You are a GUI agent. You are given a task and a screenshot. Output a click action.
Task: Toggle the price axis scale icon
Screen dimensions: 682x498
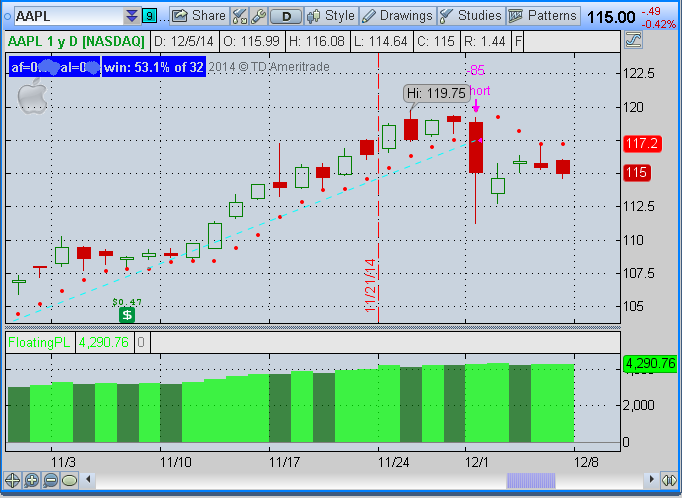click(x=633, y=40)
